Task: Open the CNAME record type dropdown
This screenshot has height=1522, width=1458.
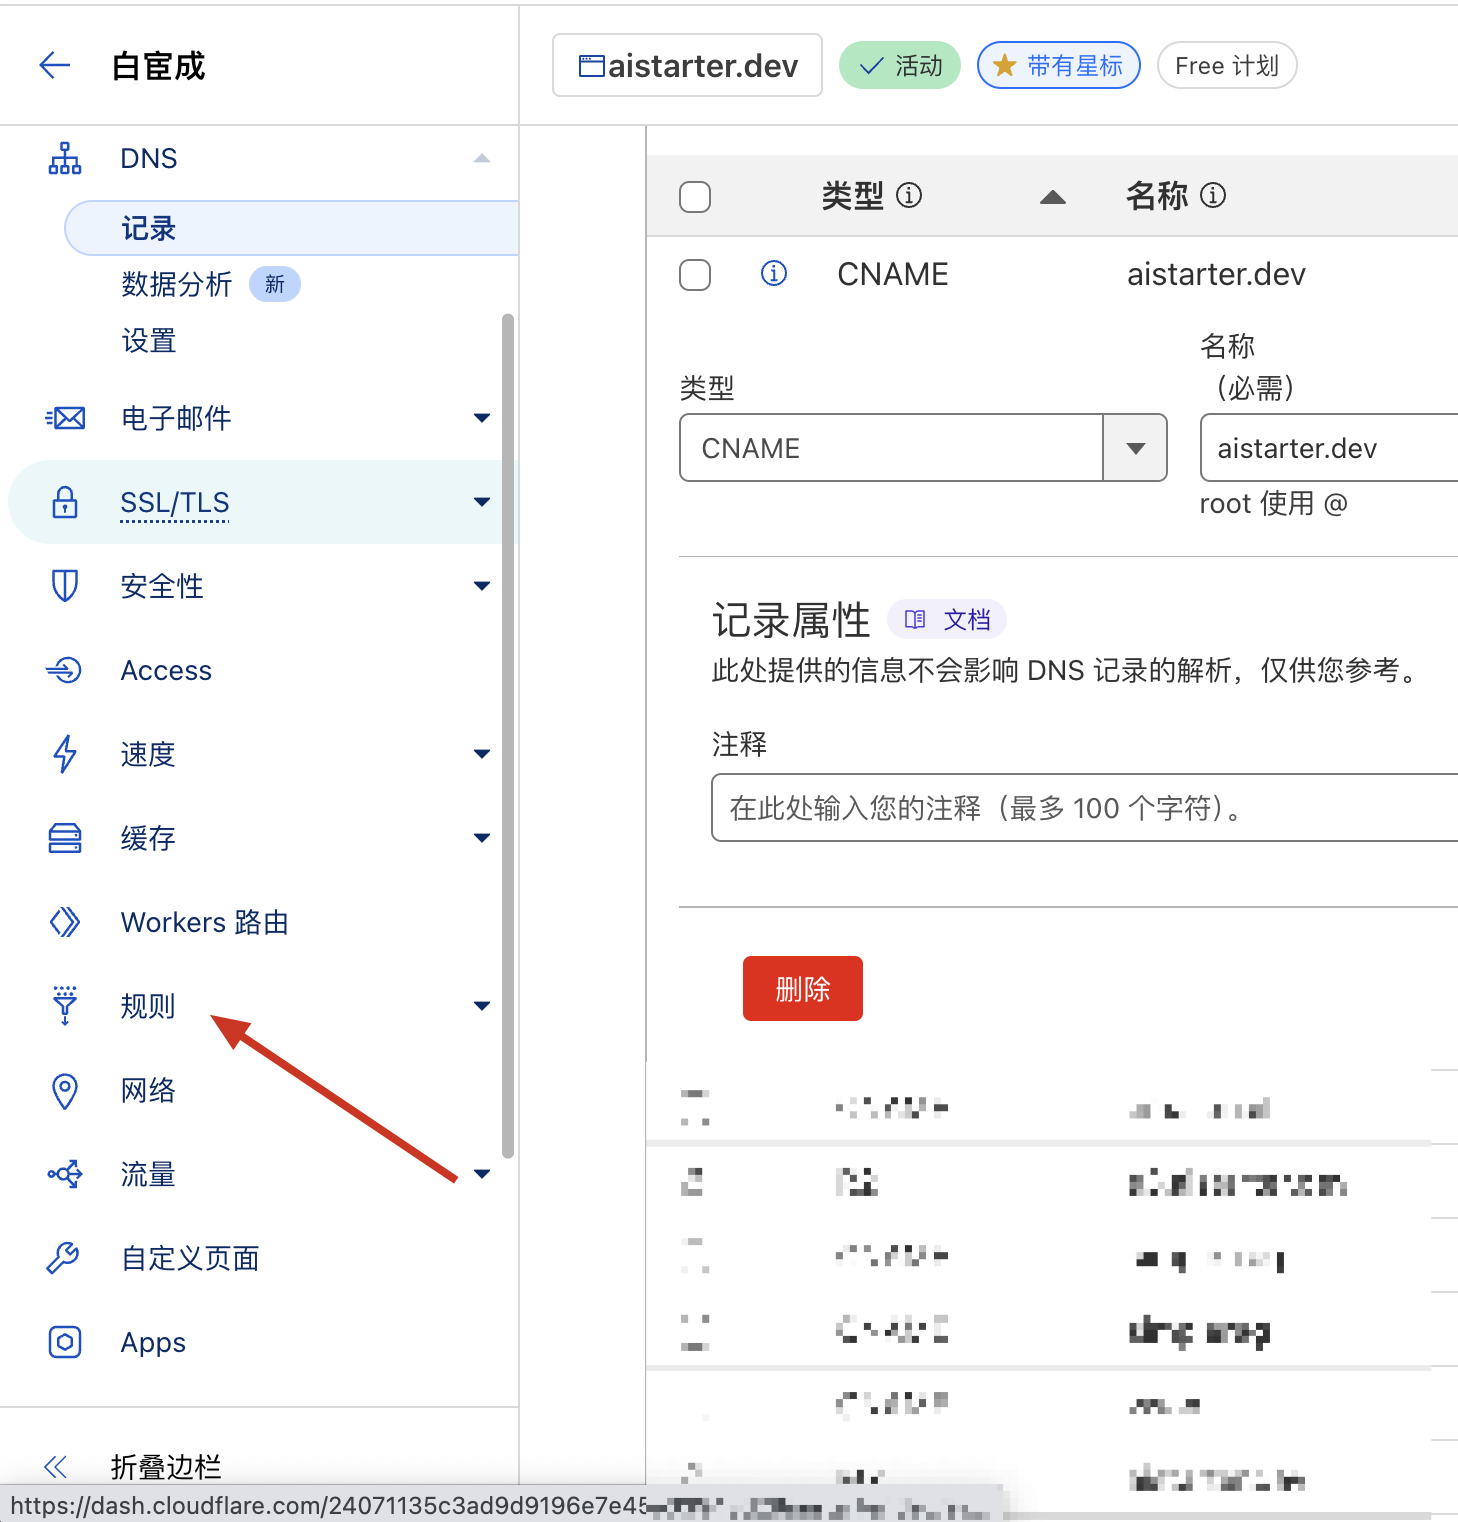Action: 1135,447
